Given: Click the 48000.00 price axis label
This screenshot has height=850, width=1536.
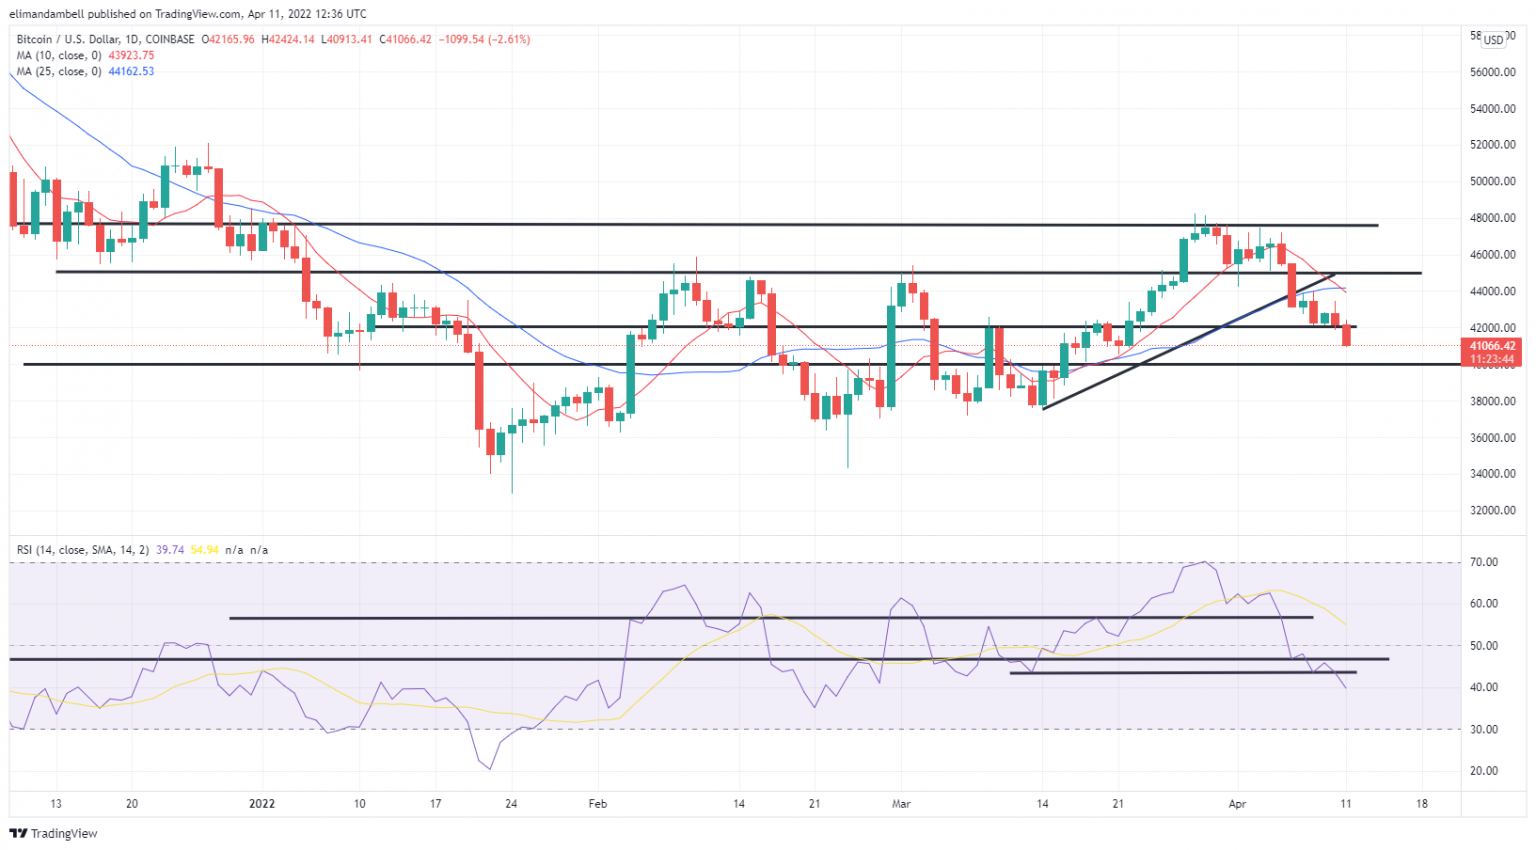Looking at the screenshot, I should [x=1492, y=218].
